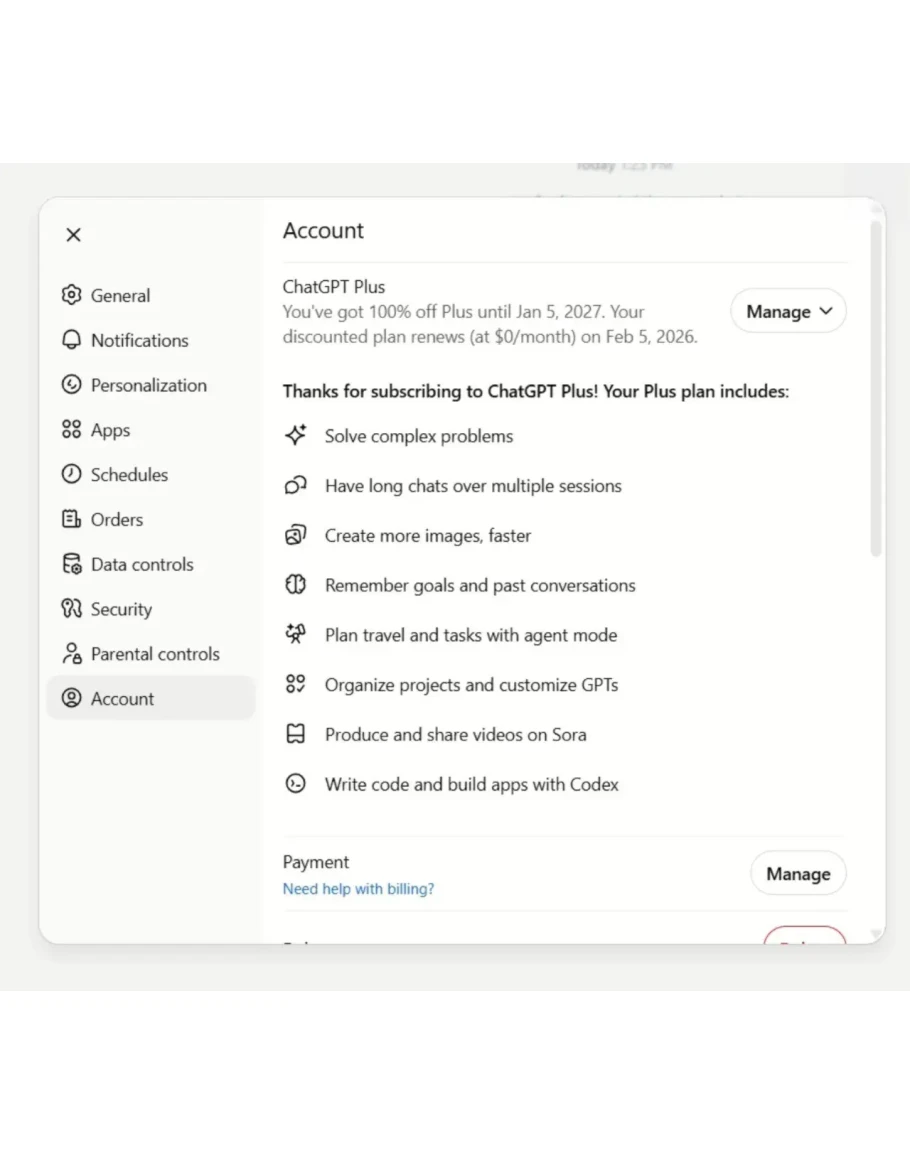Click the Security key icon
This screenshot has height=1155, width=910.
pyautogui.click(x=71, y=608)
